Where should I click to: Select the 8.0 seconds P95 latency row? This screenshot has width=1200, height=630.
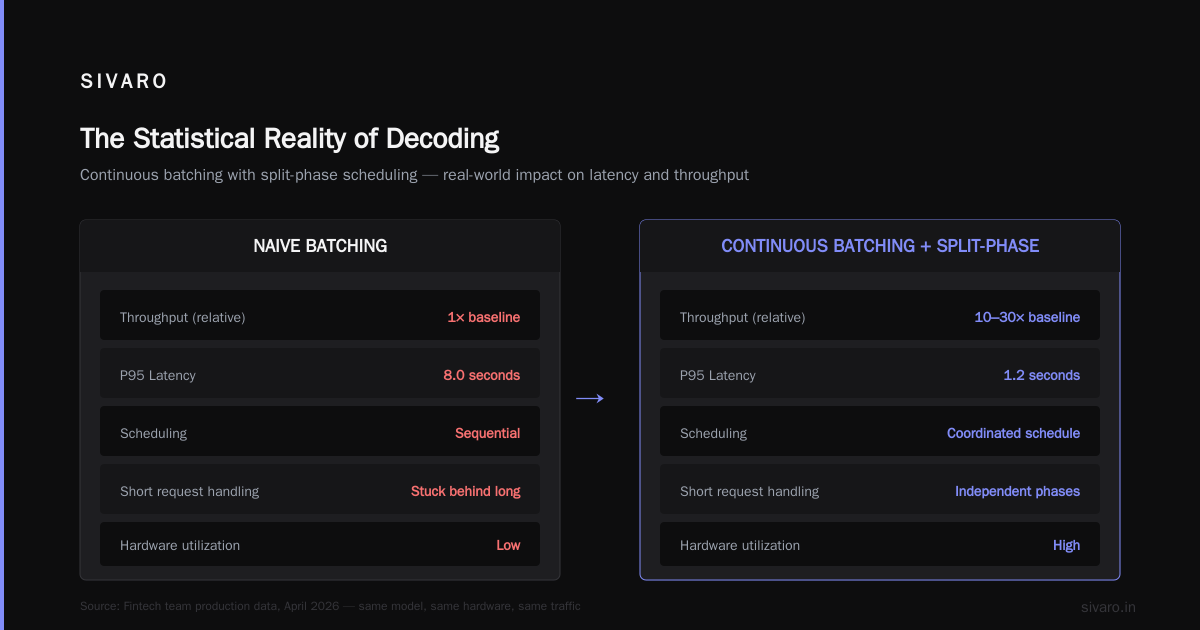[x=320, y=375]
